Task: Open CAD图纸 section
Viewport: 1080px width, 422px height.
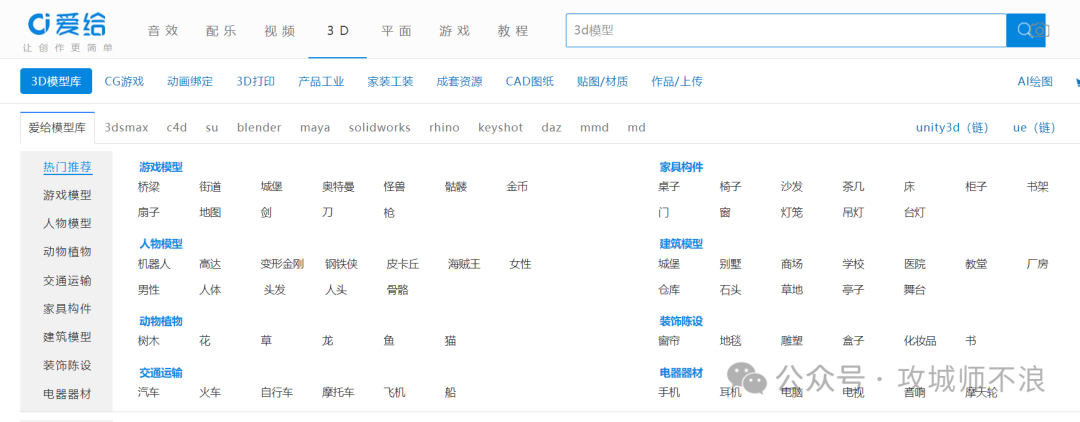Action: click(x=530, y=81)
